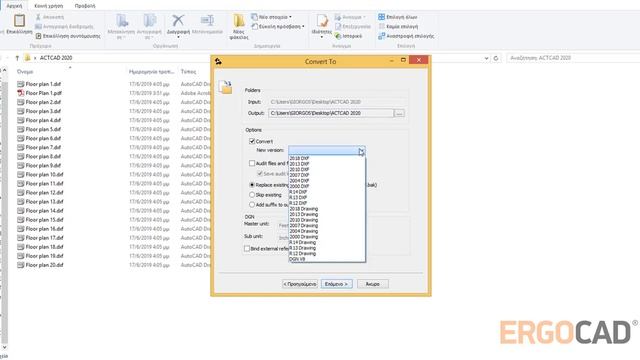Switch to the Προβολή ribbon tab
The width and height of the screenshot is (640, 360).
(x=85, y=6)
